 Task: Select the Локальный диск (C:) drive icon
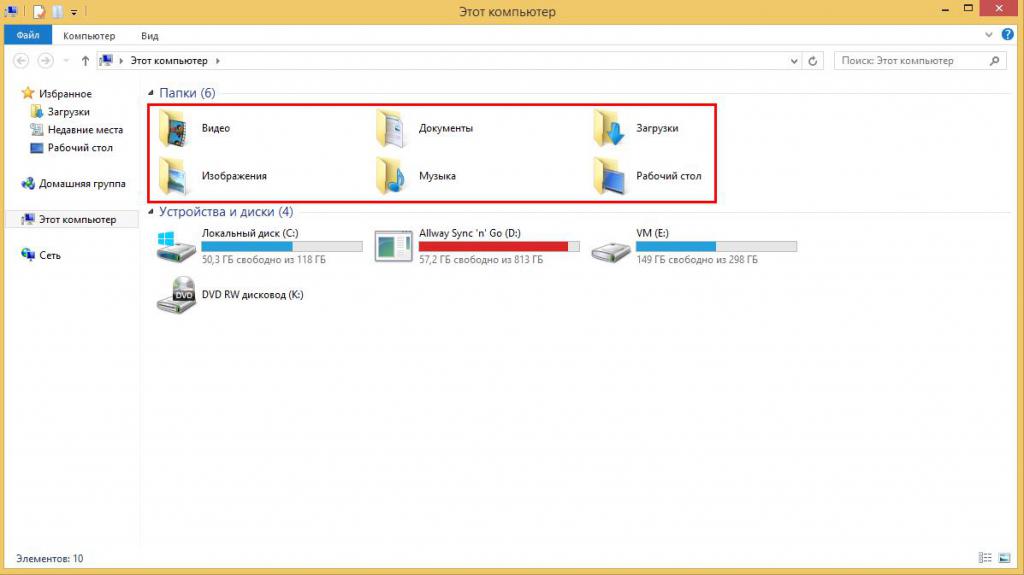click(176, 246)
